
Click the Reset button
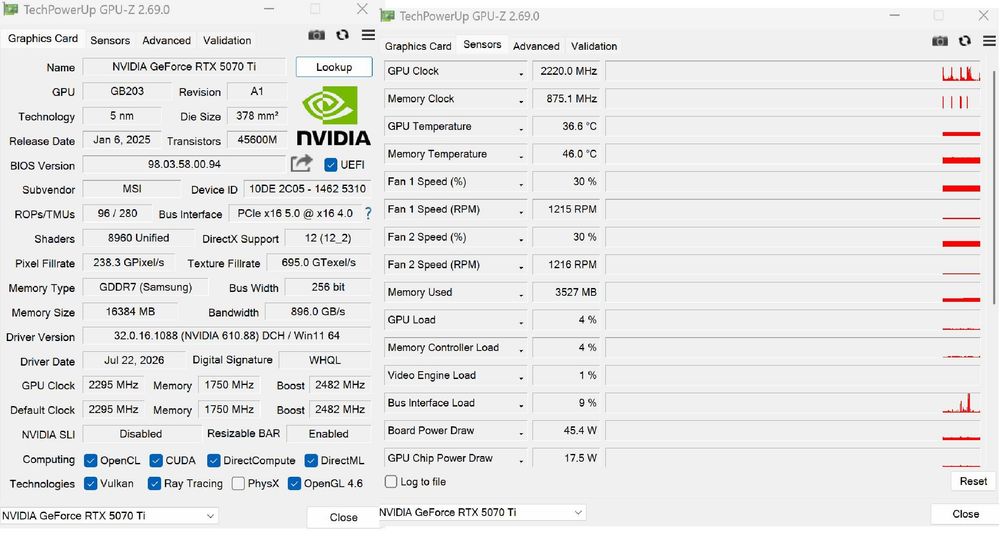point(973,481)
